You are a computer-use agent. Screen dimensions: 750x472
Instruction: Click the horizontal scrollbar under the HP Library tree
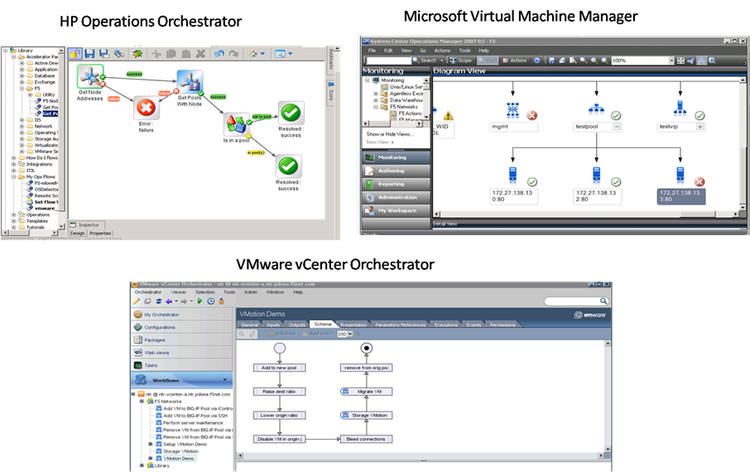tap(30, 233)
